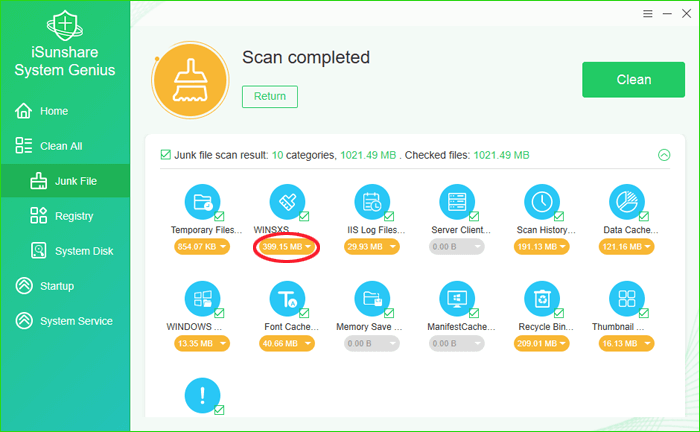Image resolution: width=700 pixels, height=432 pixels.
Task: Expand the 40.66 MB Font Cache dropdown
Action: coord(287,344)
